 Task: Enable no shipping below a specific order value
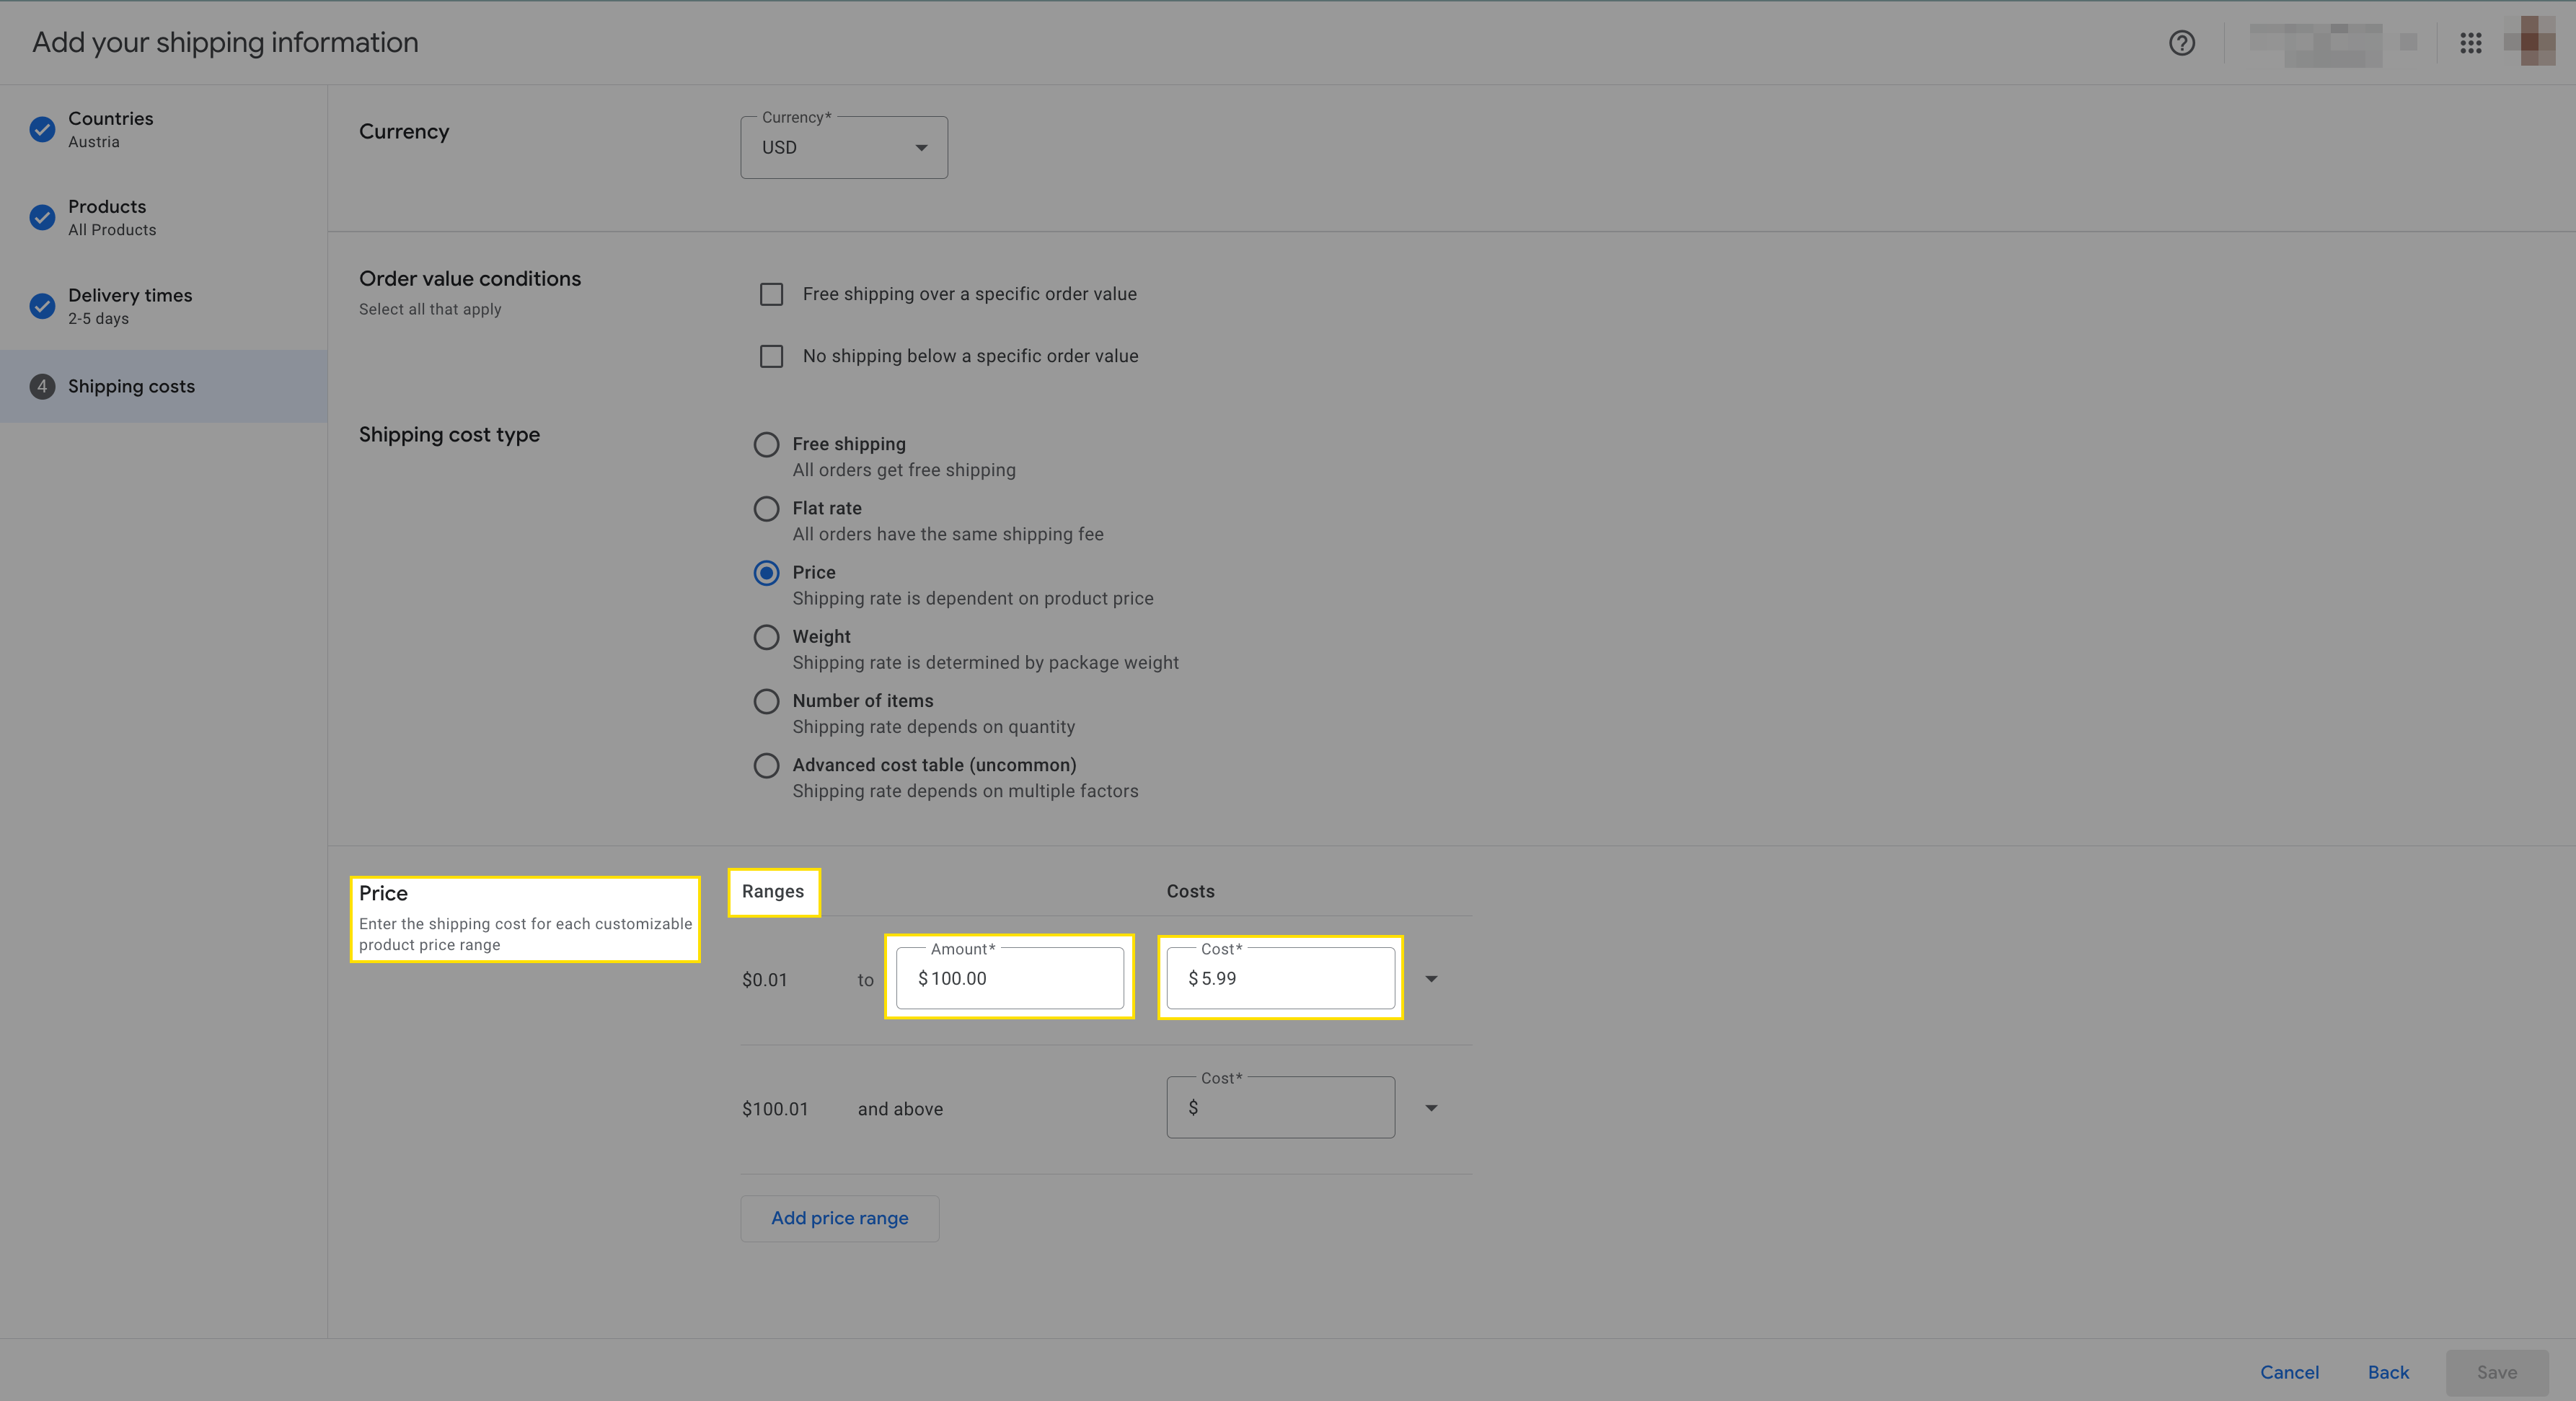(x=771, y=356)
